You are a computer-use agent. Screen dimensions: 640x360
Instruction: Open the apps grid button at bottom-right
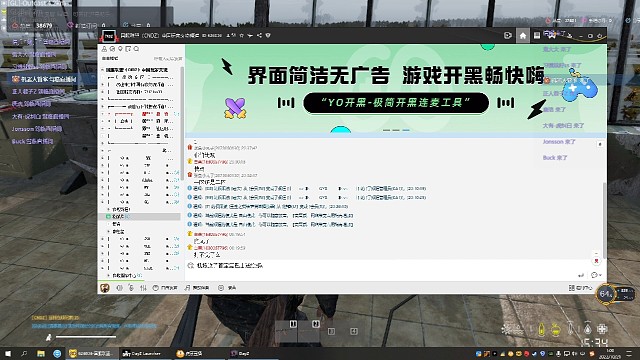(x=580, y=288)
